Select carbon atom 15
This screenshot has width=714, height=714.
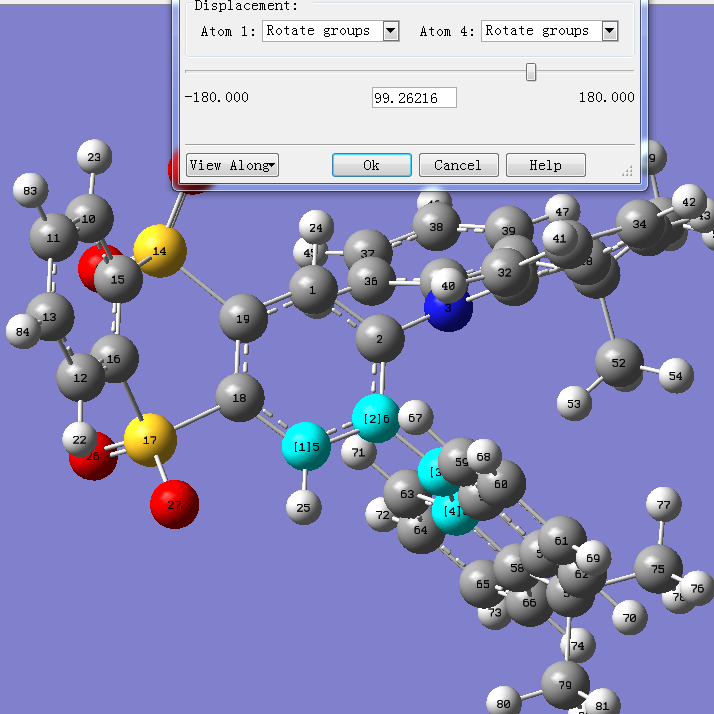click(x=118, y=279)
